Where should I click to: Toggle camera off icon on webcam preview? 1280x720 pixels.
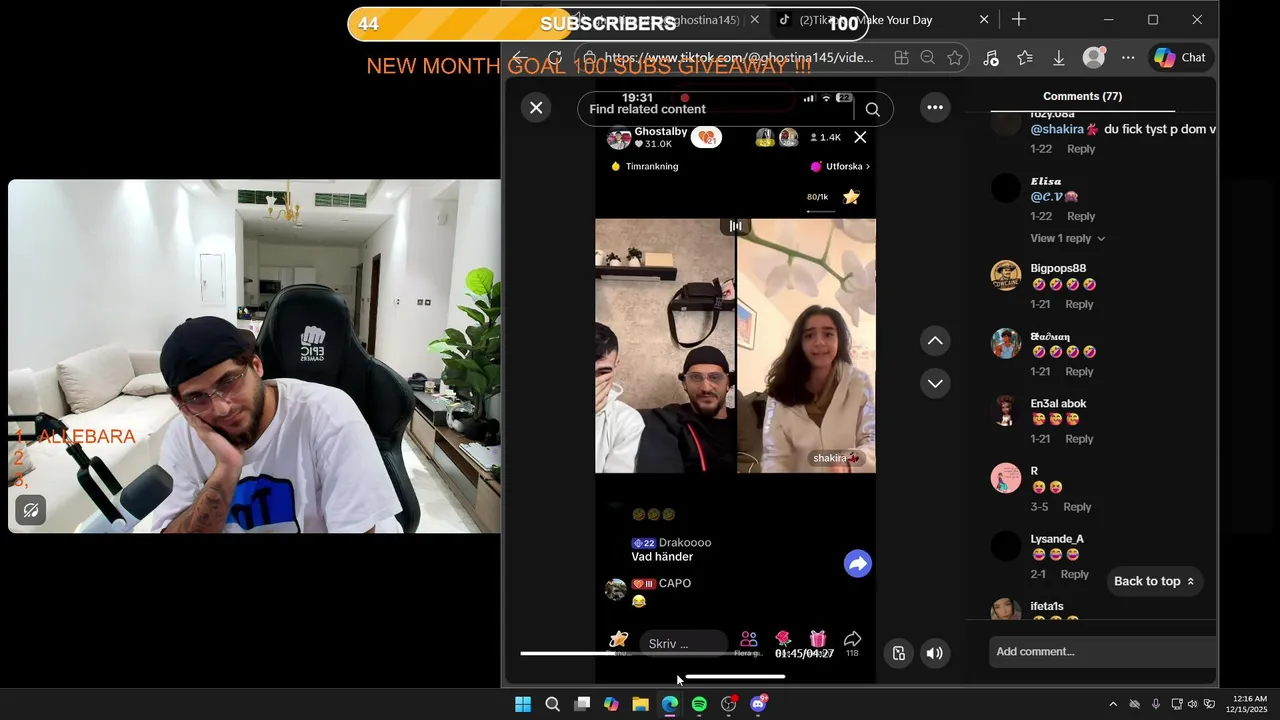coord(31,511)
